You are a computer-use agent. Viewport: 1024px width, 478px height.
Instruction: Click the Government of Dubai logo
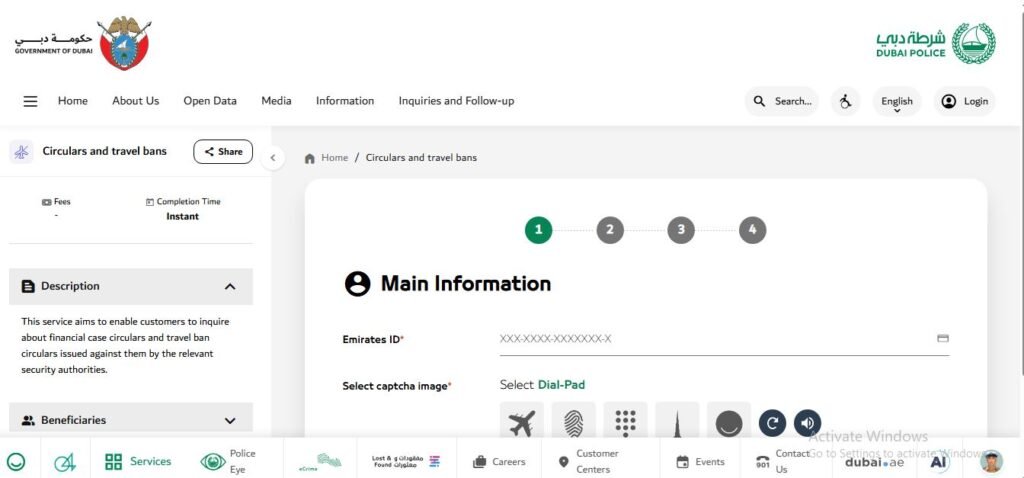(83, 43)
